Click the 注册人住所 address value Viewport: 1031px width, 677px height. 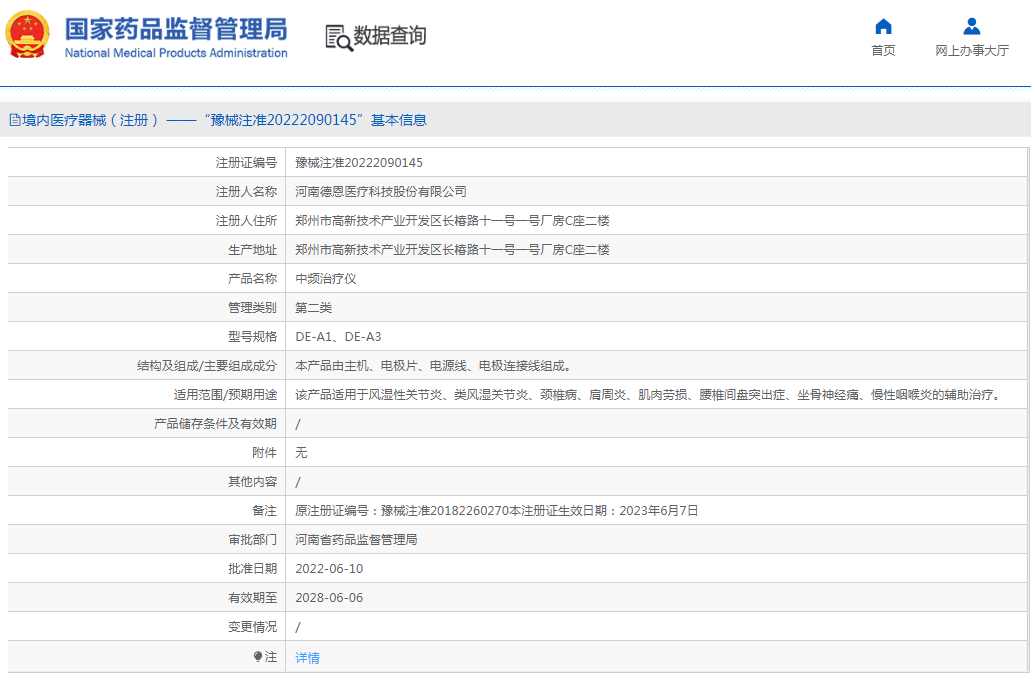[x=452, y=221]
